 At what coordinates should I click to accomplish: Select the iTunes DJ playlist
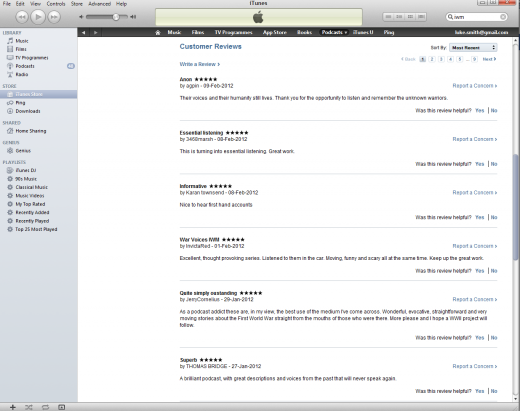pyautogui.click(x=26, y=170)
